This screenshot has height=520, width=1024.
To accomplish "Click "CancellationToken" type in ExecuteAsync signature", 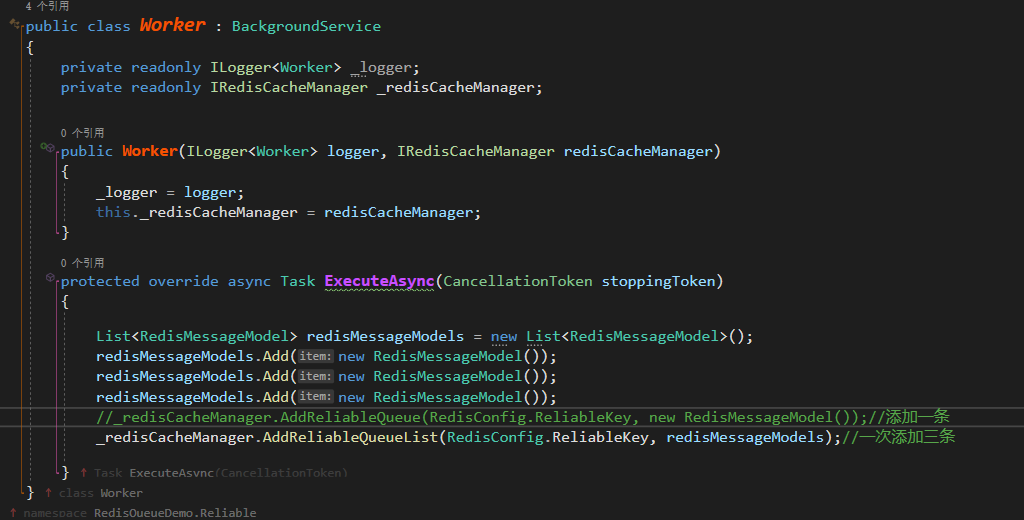I will pyautogui.click(x=518, y=282).
